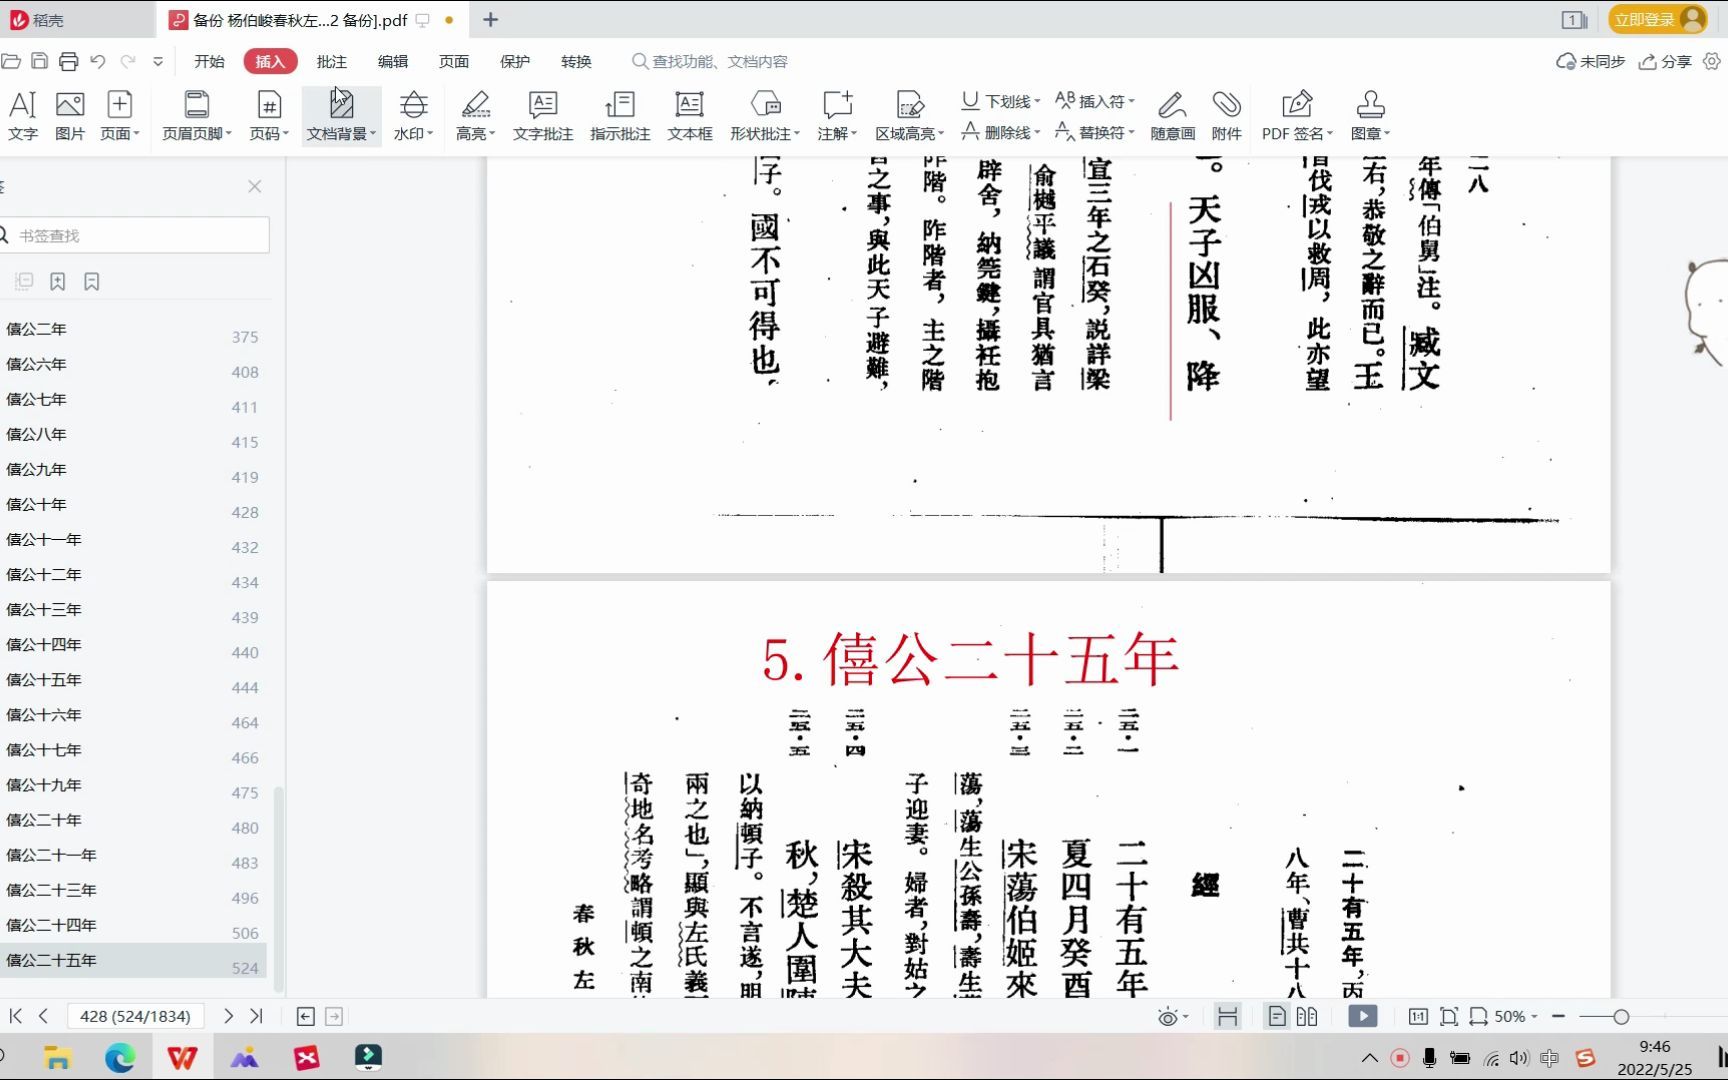
Task: Switch to the 开始 tab
Action: click(209, 61)
